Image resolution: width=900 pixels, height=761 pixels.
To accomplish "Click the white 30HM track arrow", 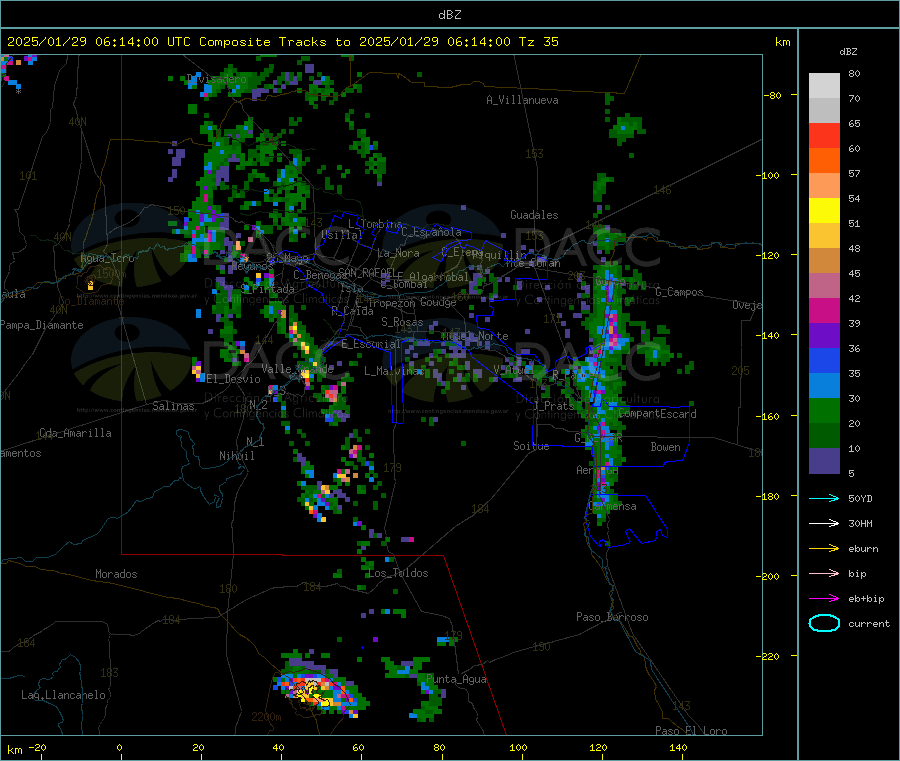I will click(824, 523).
